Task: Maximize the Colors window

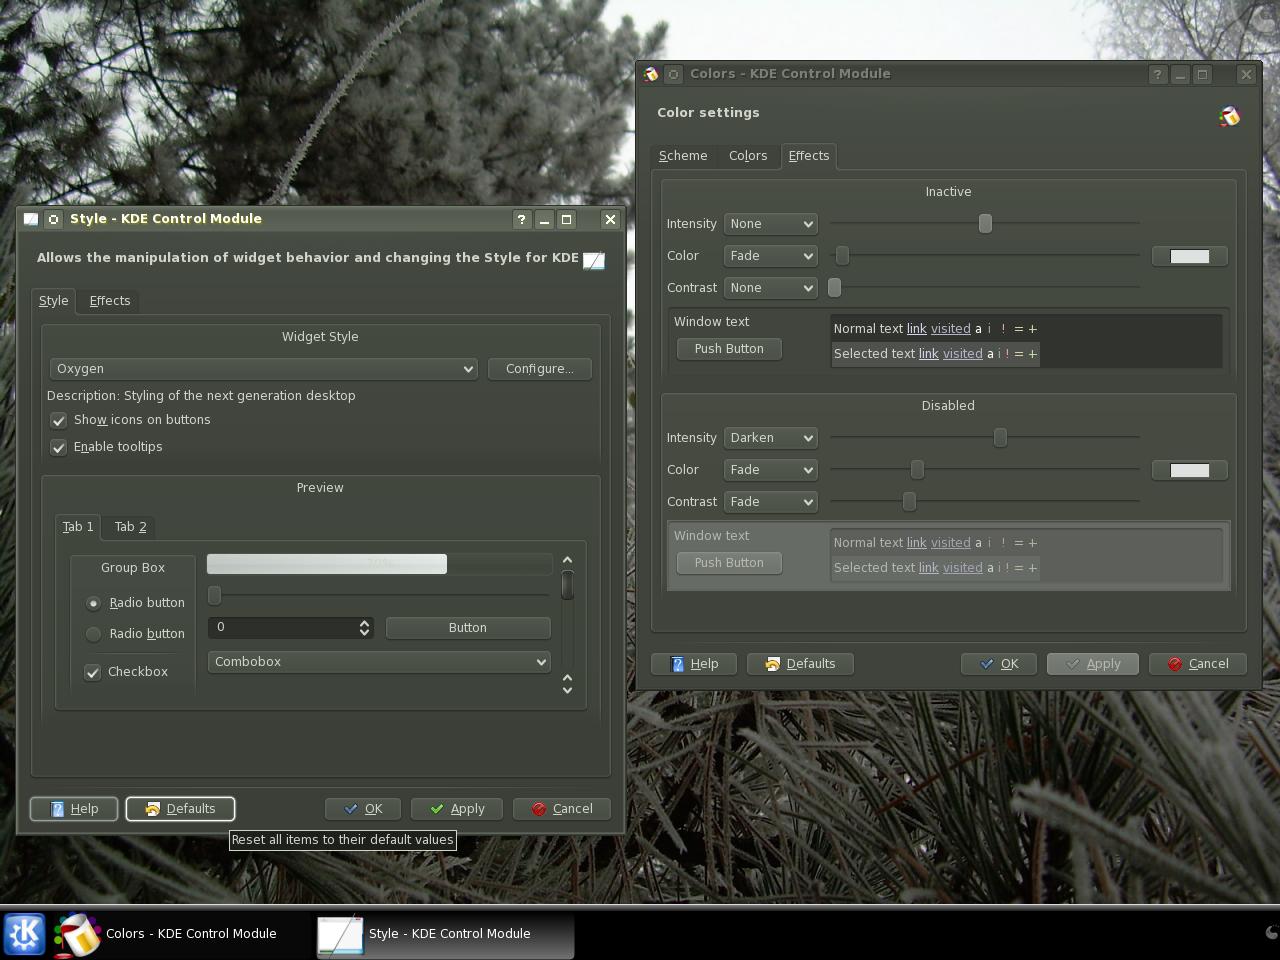Action: point(1203,74)
